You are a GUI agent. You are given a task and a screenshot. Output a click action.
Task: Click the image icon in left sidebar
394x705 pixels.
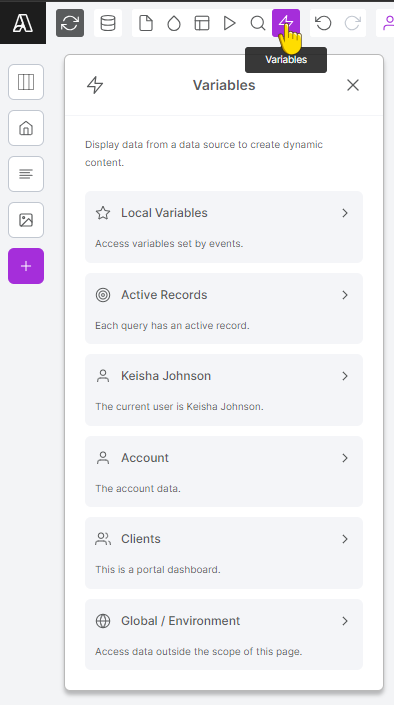(x=26, y=220)
